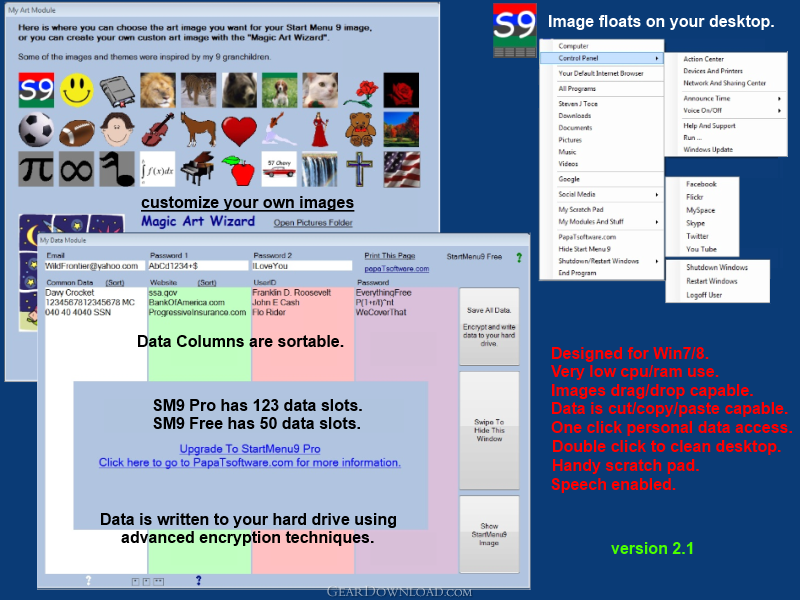Open Computer from the start menu
Image resolution: width=800 pixels, height=600 pixels.
click(x=573, y=46)
